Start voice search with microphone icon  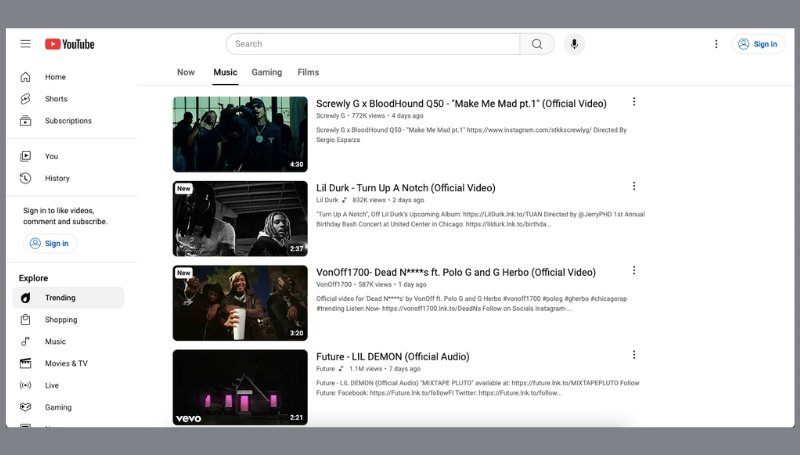pyautogui.click(x=574, y=44)
